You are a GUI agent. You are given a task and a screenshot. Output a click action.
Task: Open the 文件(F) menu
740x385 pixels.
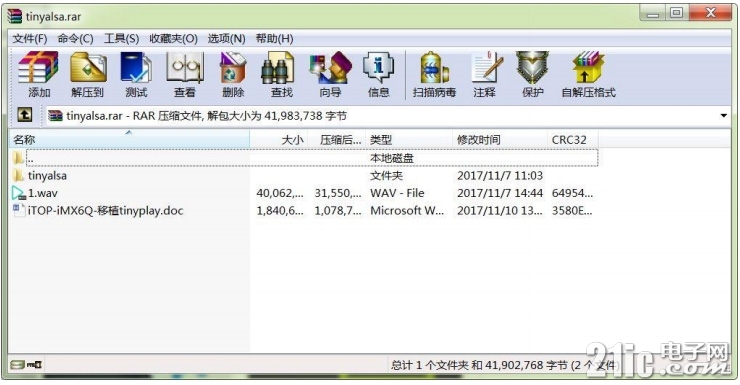click(x=30, y=39)
